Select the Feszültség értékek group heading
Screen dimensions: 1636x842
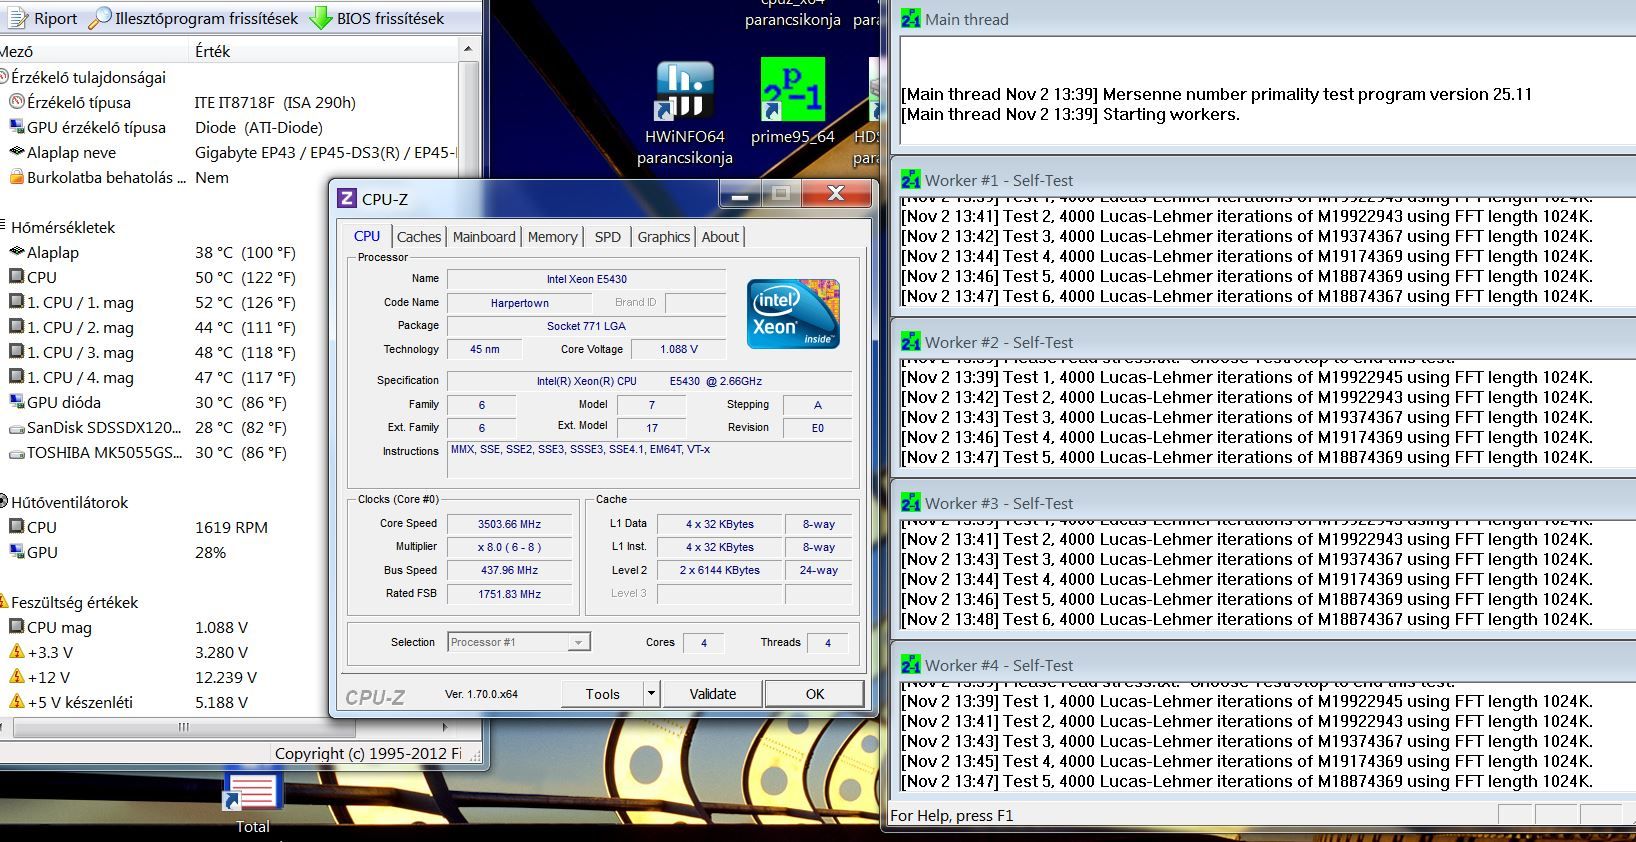(x=74, y=602)
